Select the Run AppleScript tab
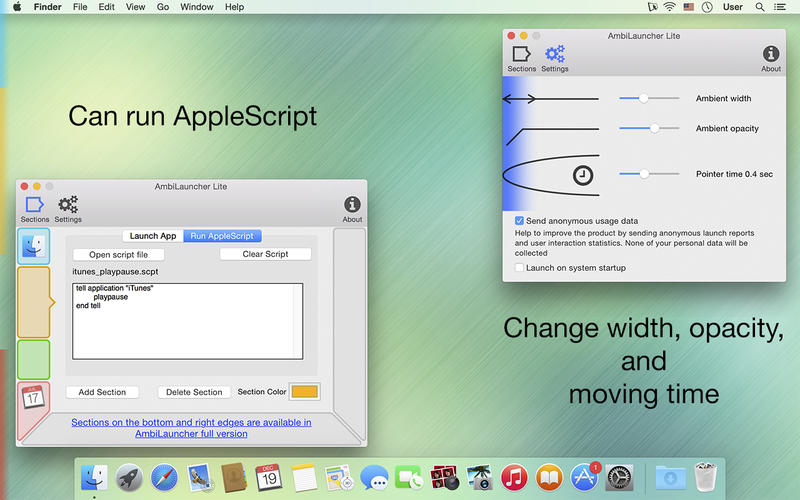The width and height of the screenshot is (800, 500). pyautogui.click(x=223, y=236)
